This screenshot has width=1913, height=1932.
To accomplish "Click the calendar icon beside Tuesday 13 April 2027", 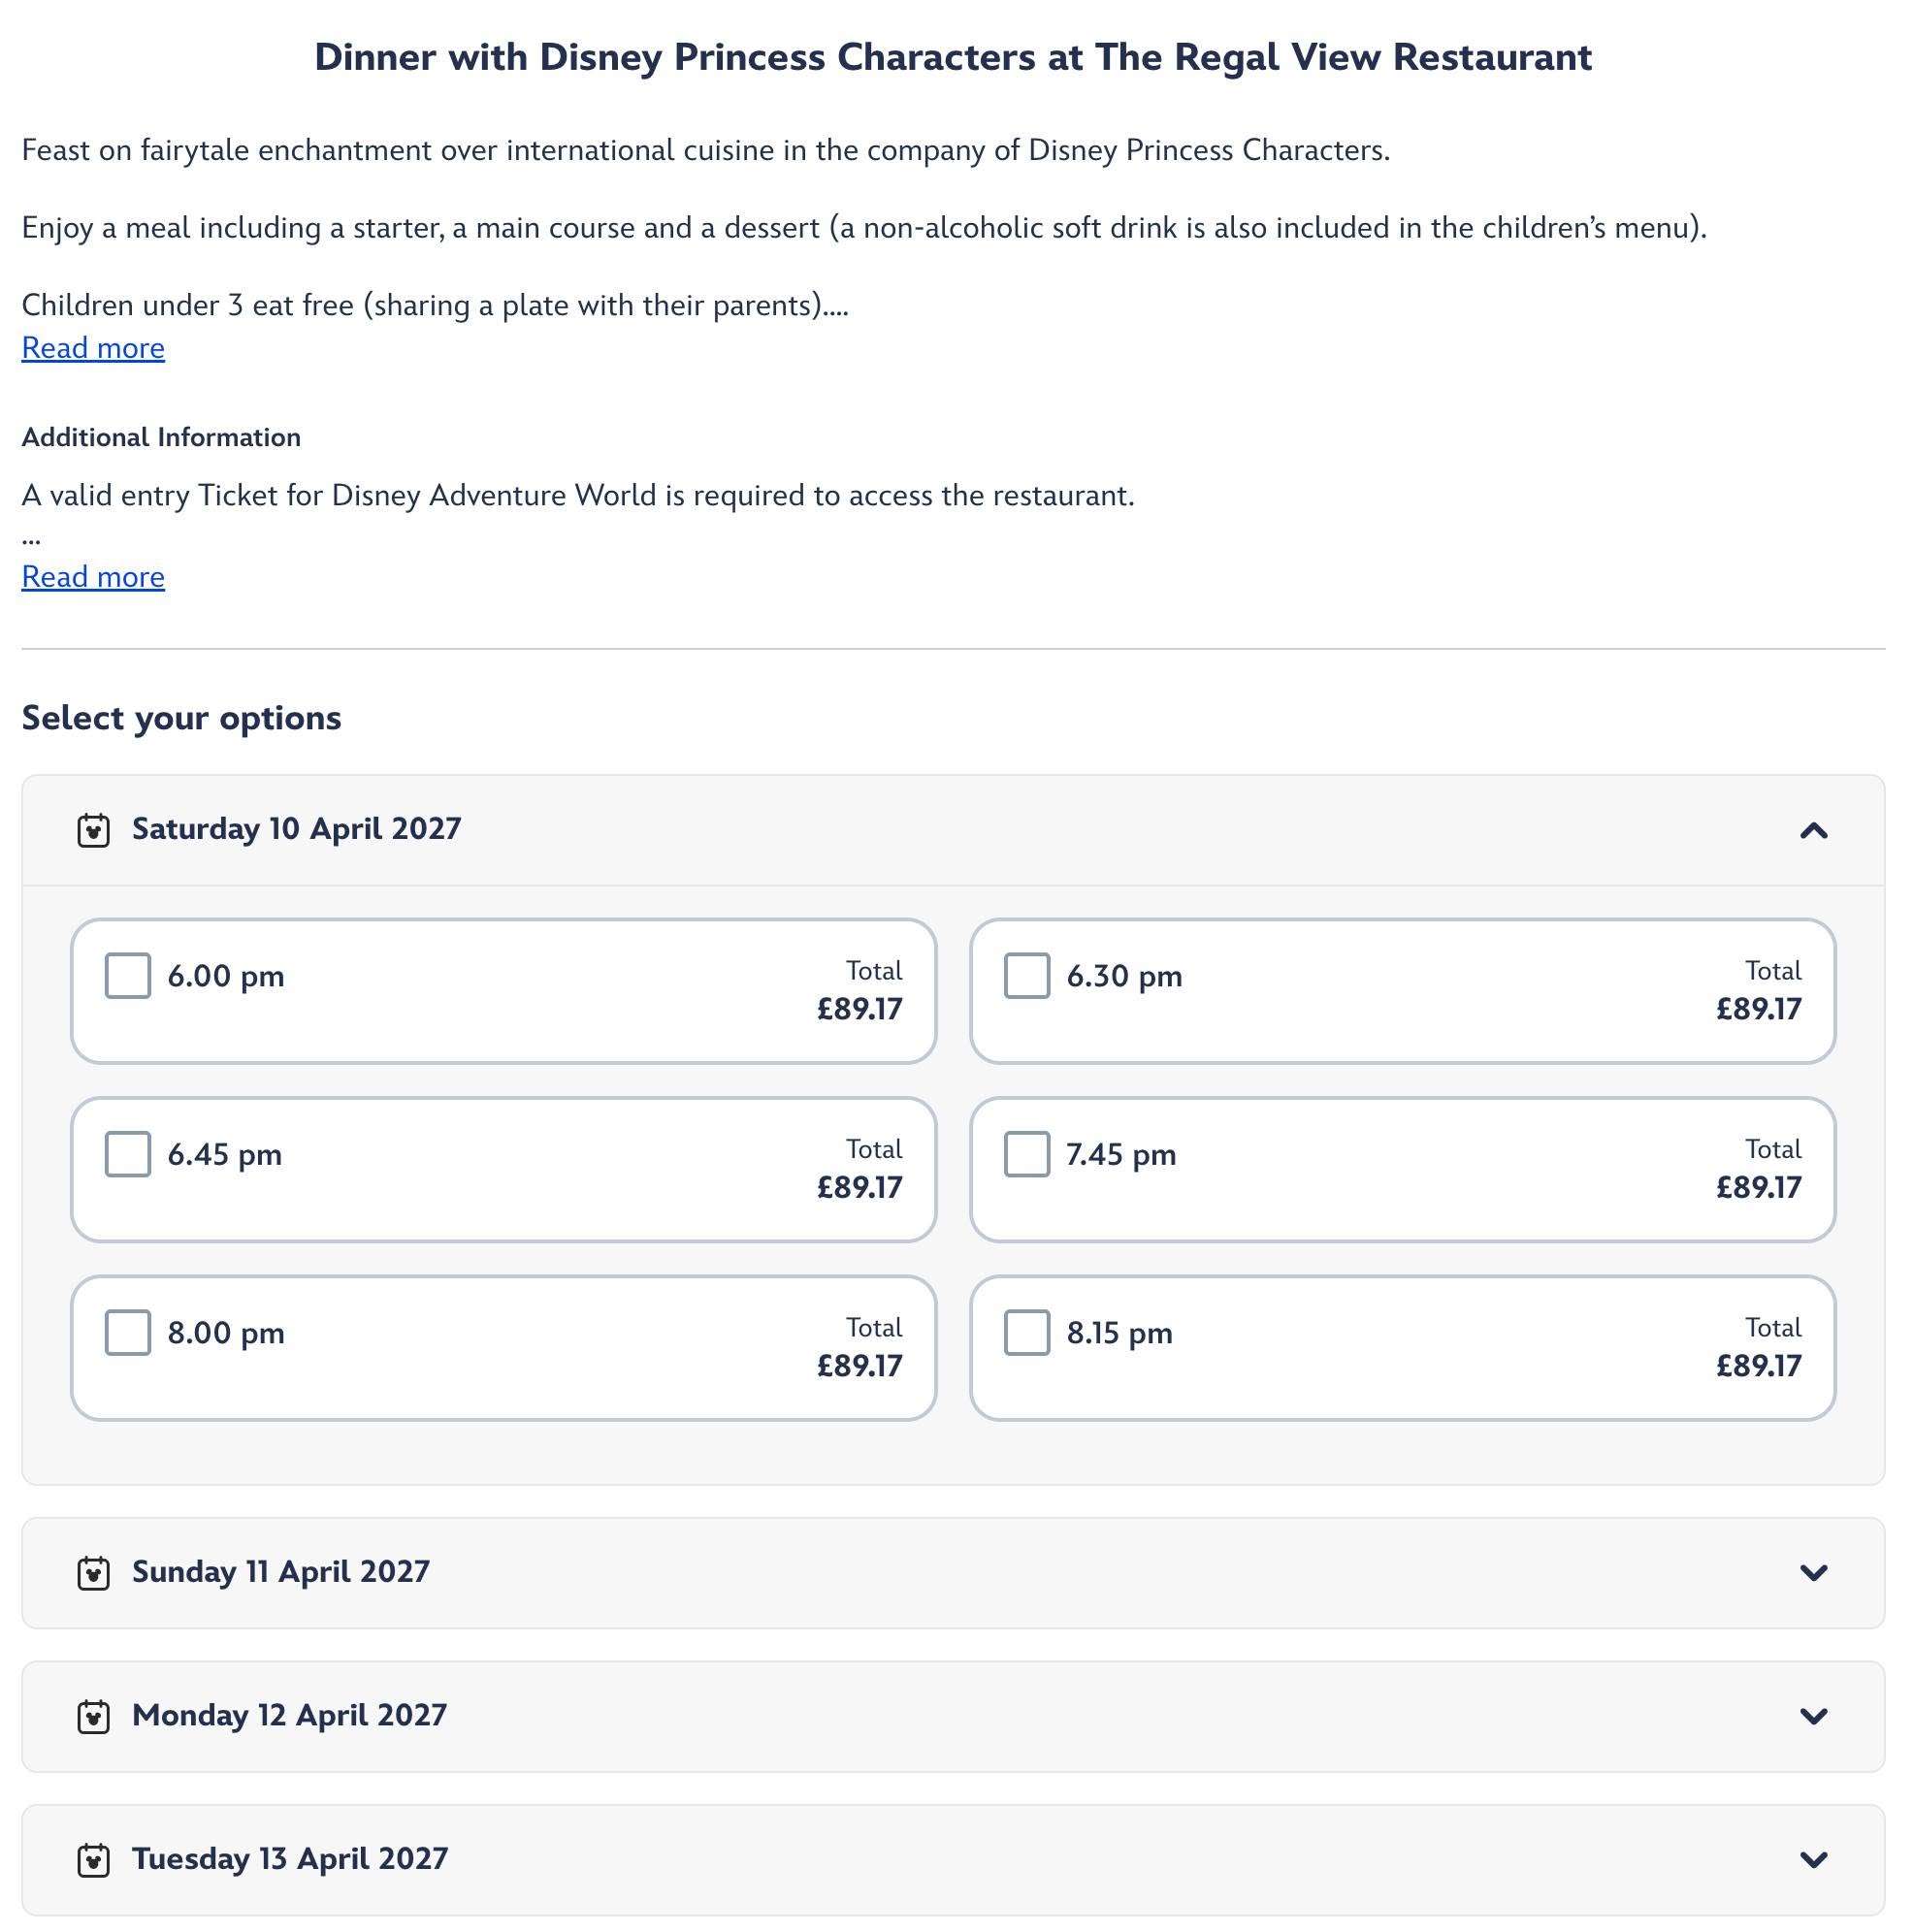I will click(93, 1860).
